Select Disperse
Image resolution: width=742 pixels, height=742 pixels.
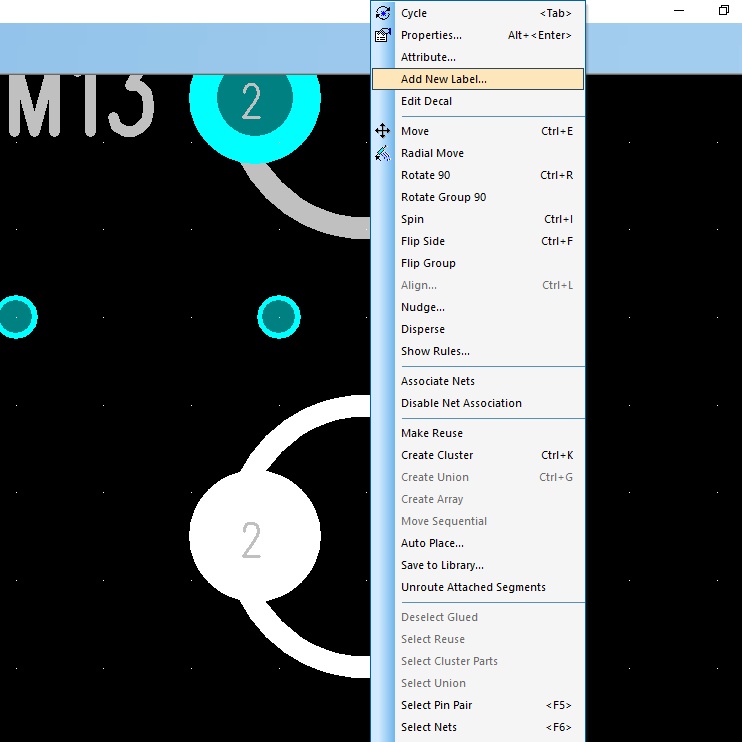[x=478, y=329]
